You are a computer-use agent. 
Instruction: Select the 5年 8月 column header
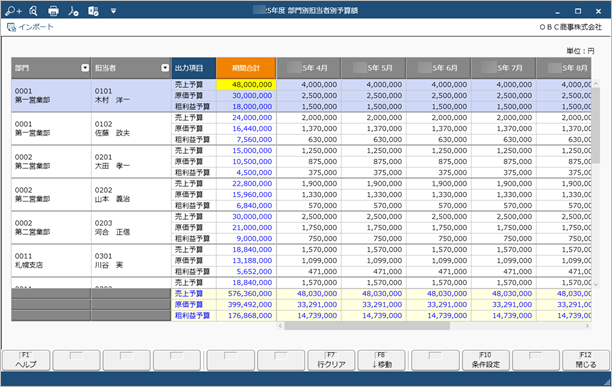coord(564,68)
